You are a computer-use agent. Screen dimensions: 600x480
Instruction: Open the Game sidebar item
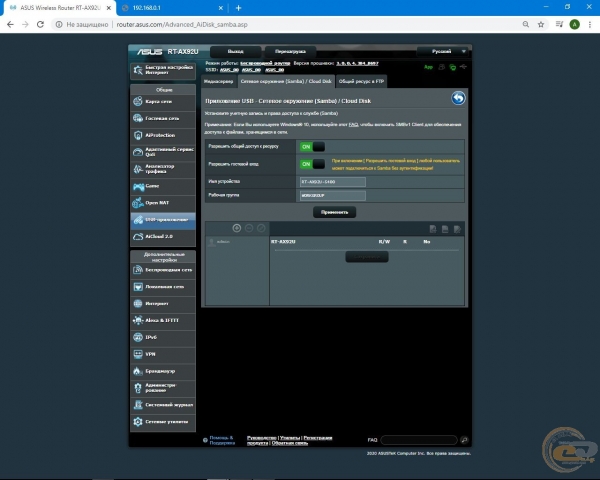click(163, 186)
